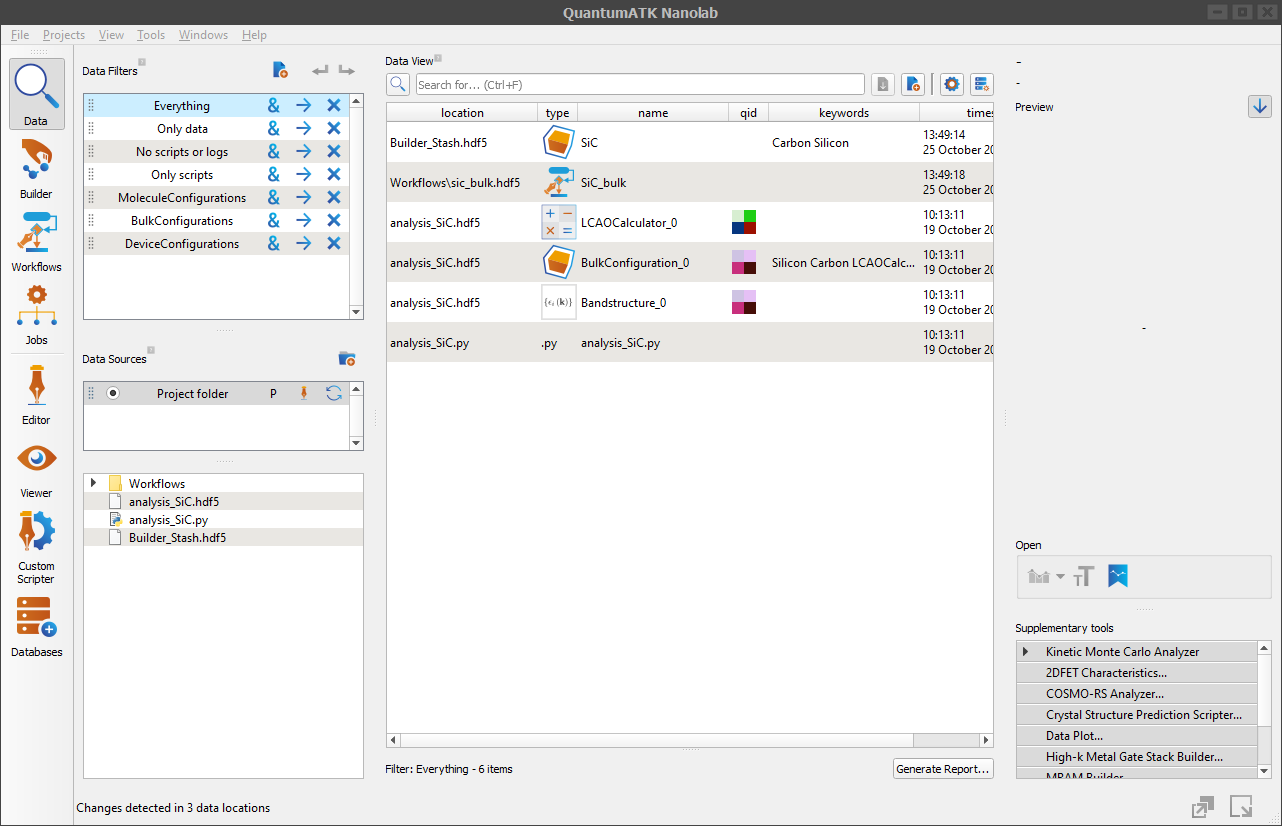Screen dimensions: 1282x826
Task: Add a new data source folder
Action: [347, 358]
